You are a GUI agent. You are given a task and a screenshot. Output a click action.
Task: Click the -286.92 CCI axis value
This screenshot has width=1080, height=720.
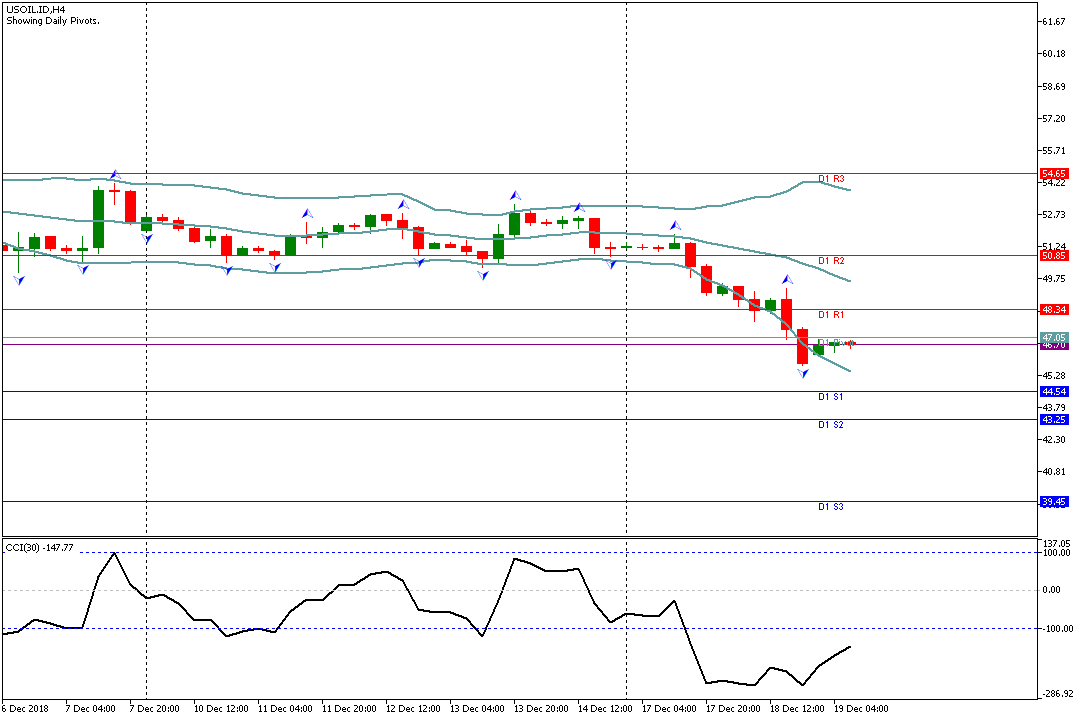point(1058,694)
